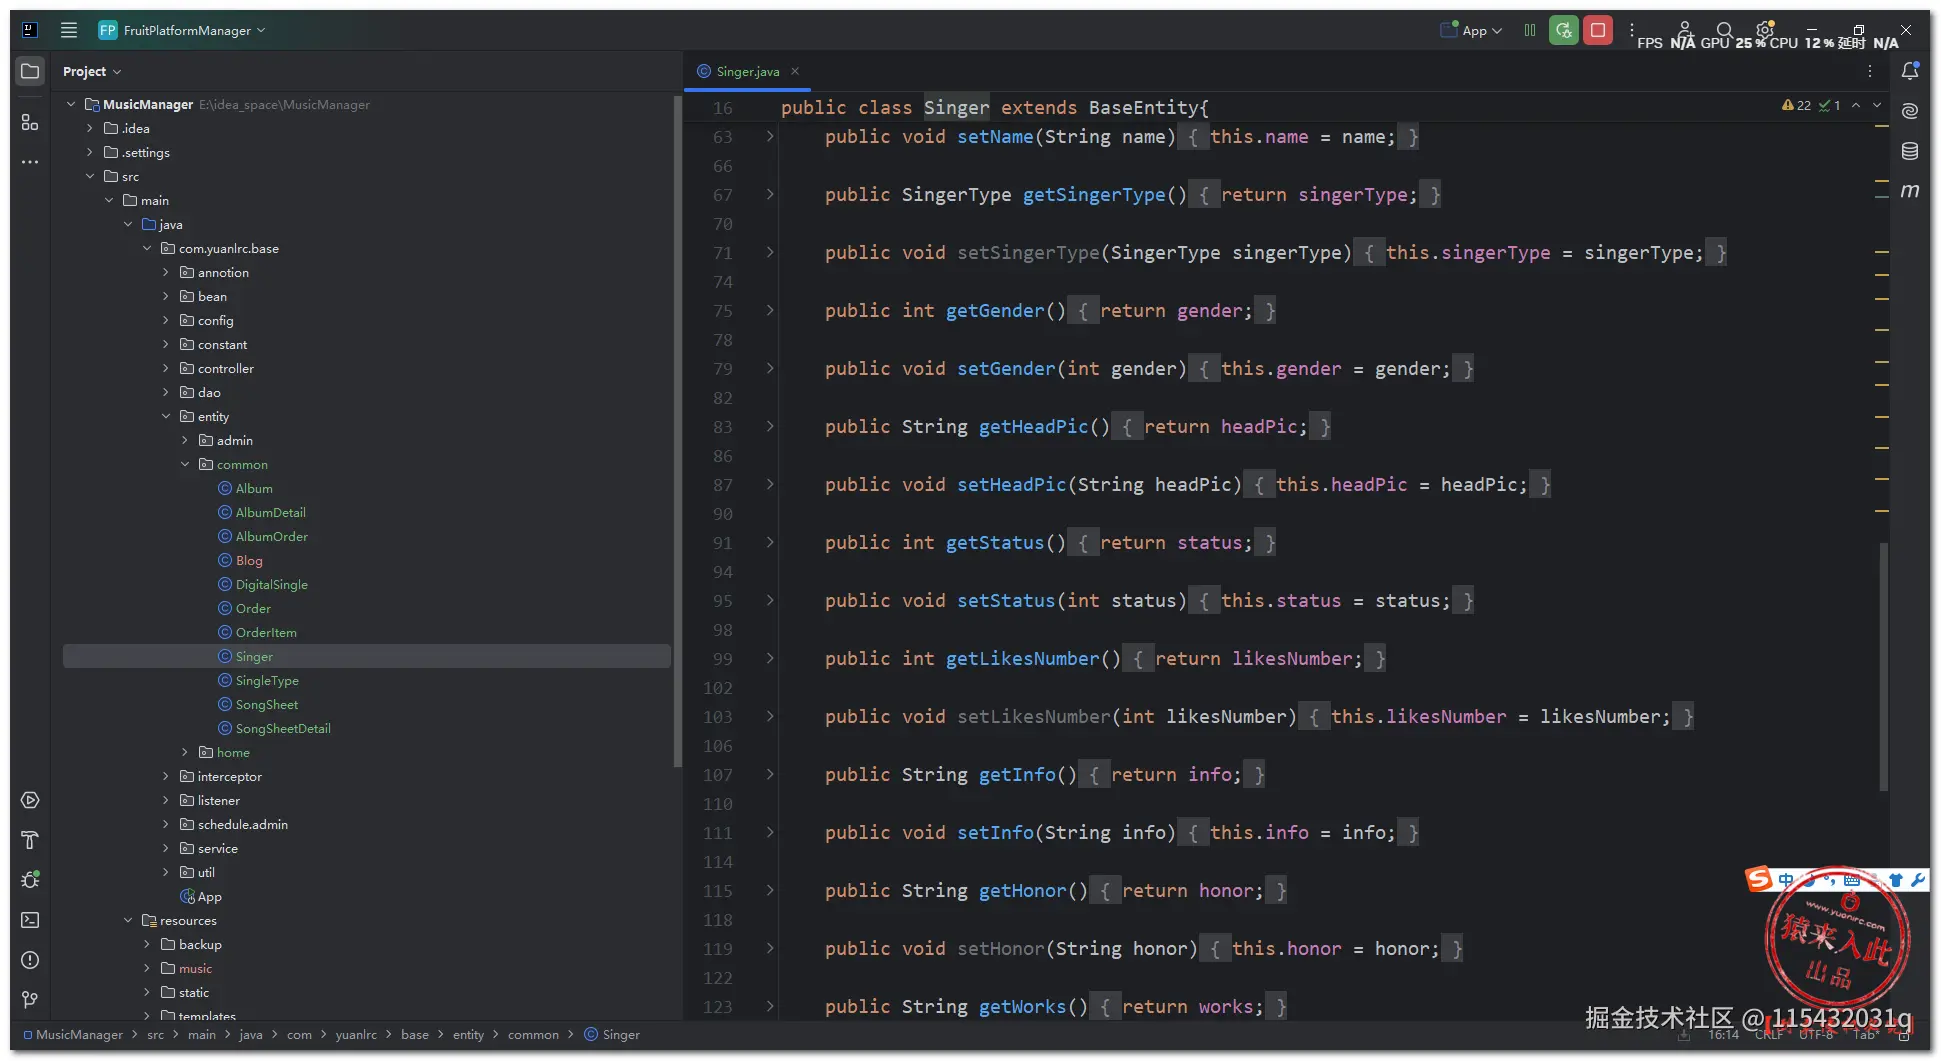Open Search Everywhere magnifier icon
This screenshot has height=1061, width=1941.
tap(1724, 30)
